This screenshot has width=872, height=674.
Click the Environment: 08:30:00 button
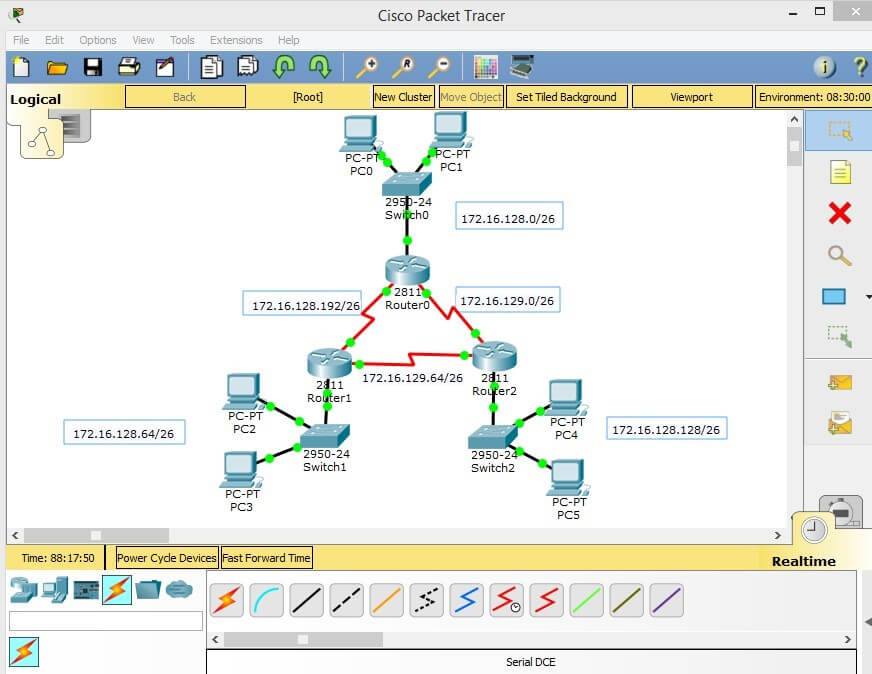pos(814,97)
